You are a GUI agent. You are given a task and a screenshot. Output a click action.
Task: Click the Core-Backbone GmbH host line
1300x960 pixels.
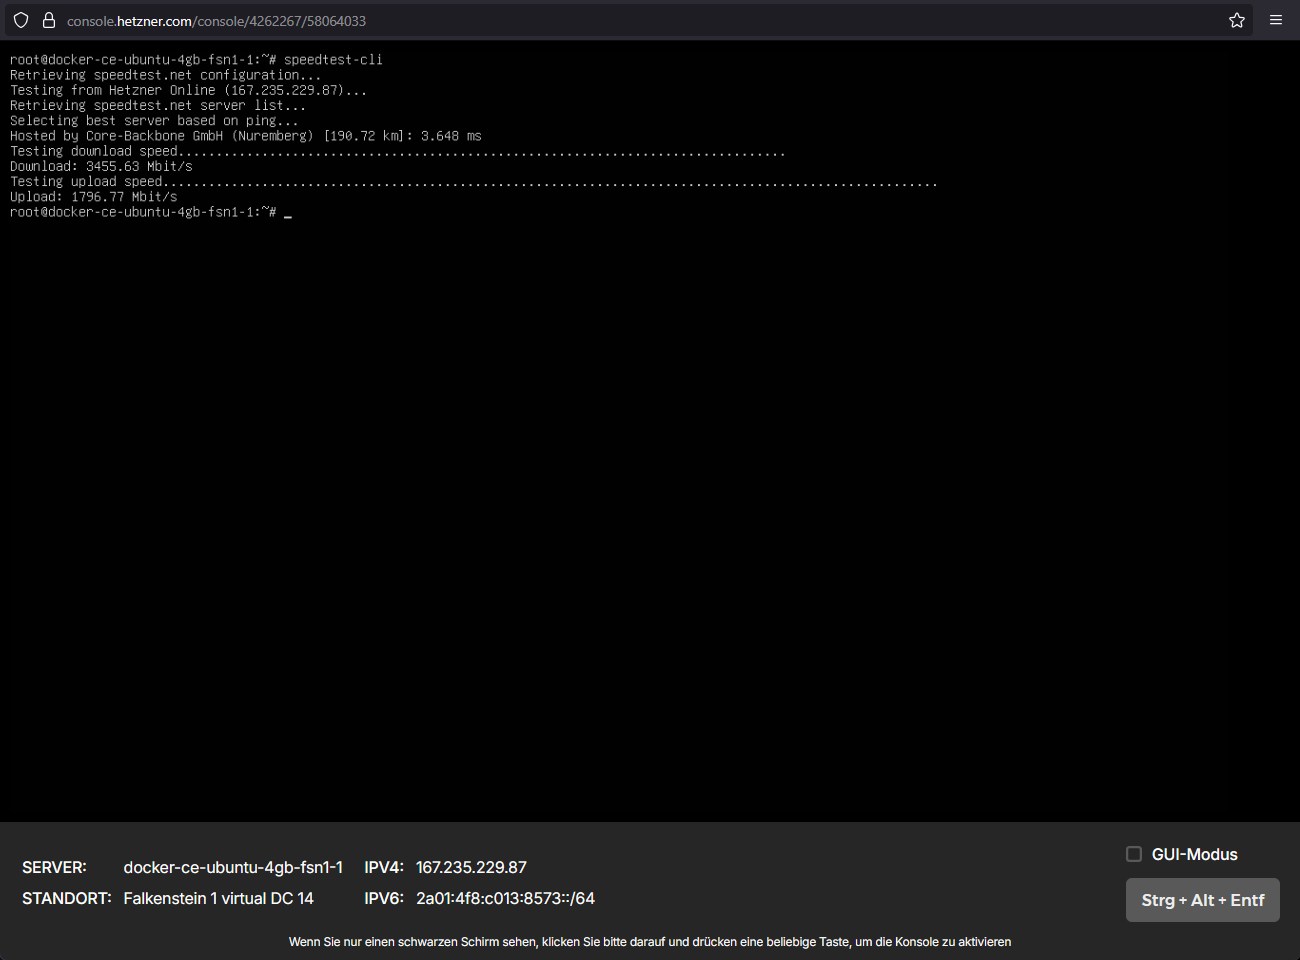pos(245,136)
